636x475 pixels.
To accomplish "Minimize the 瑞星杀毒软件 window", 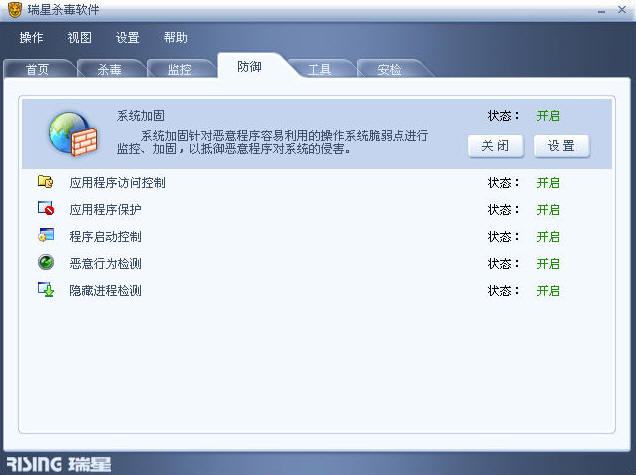I will (x=602, y=11).
